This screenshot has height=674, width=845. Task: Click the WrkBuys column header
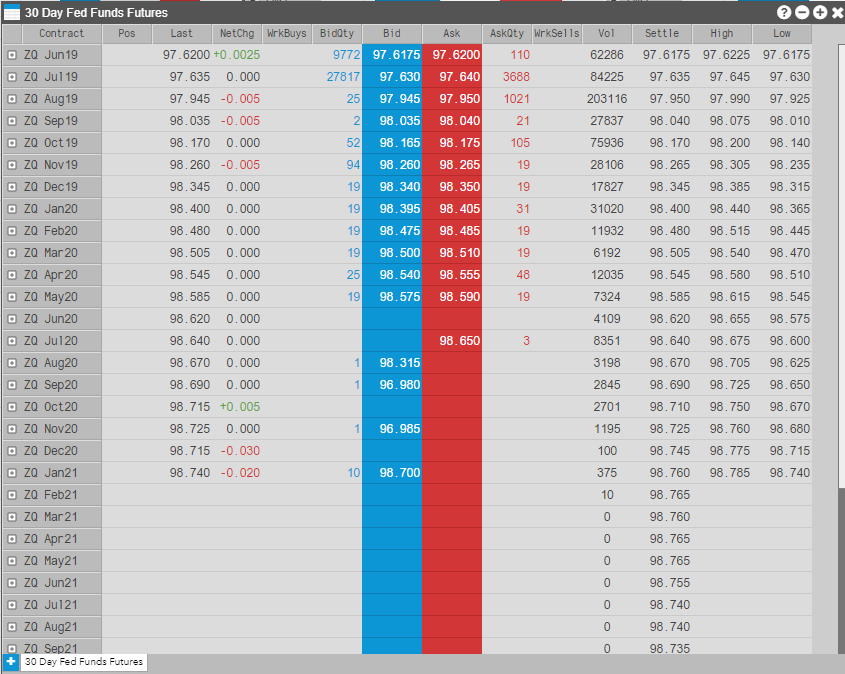coord(287,33)
